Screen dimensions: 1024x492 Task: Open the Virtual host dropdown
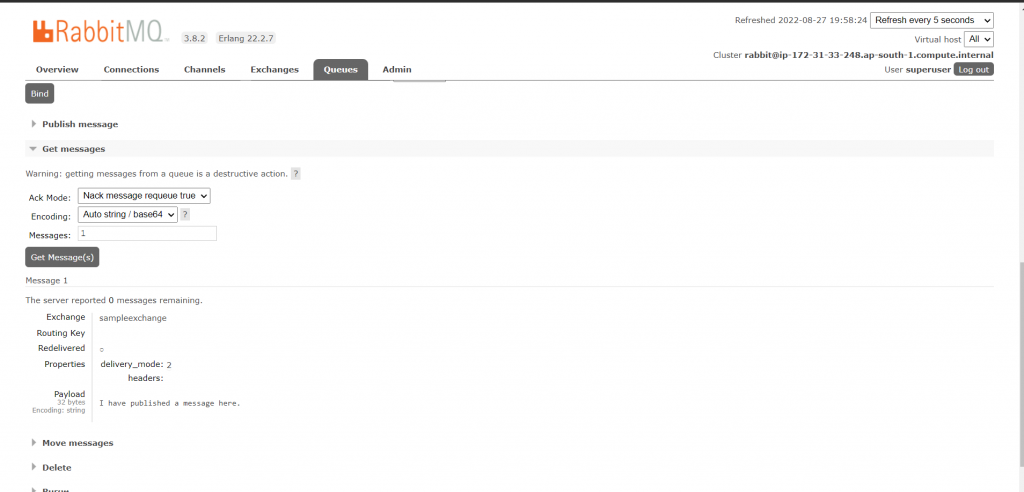979,39
